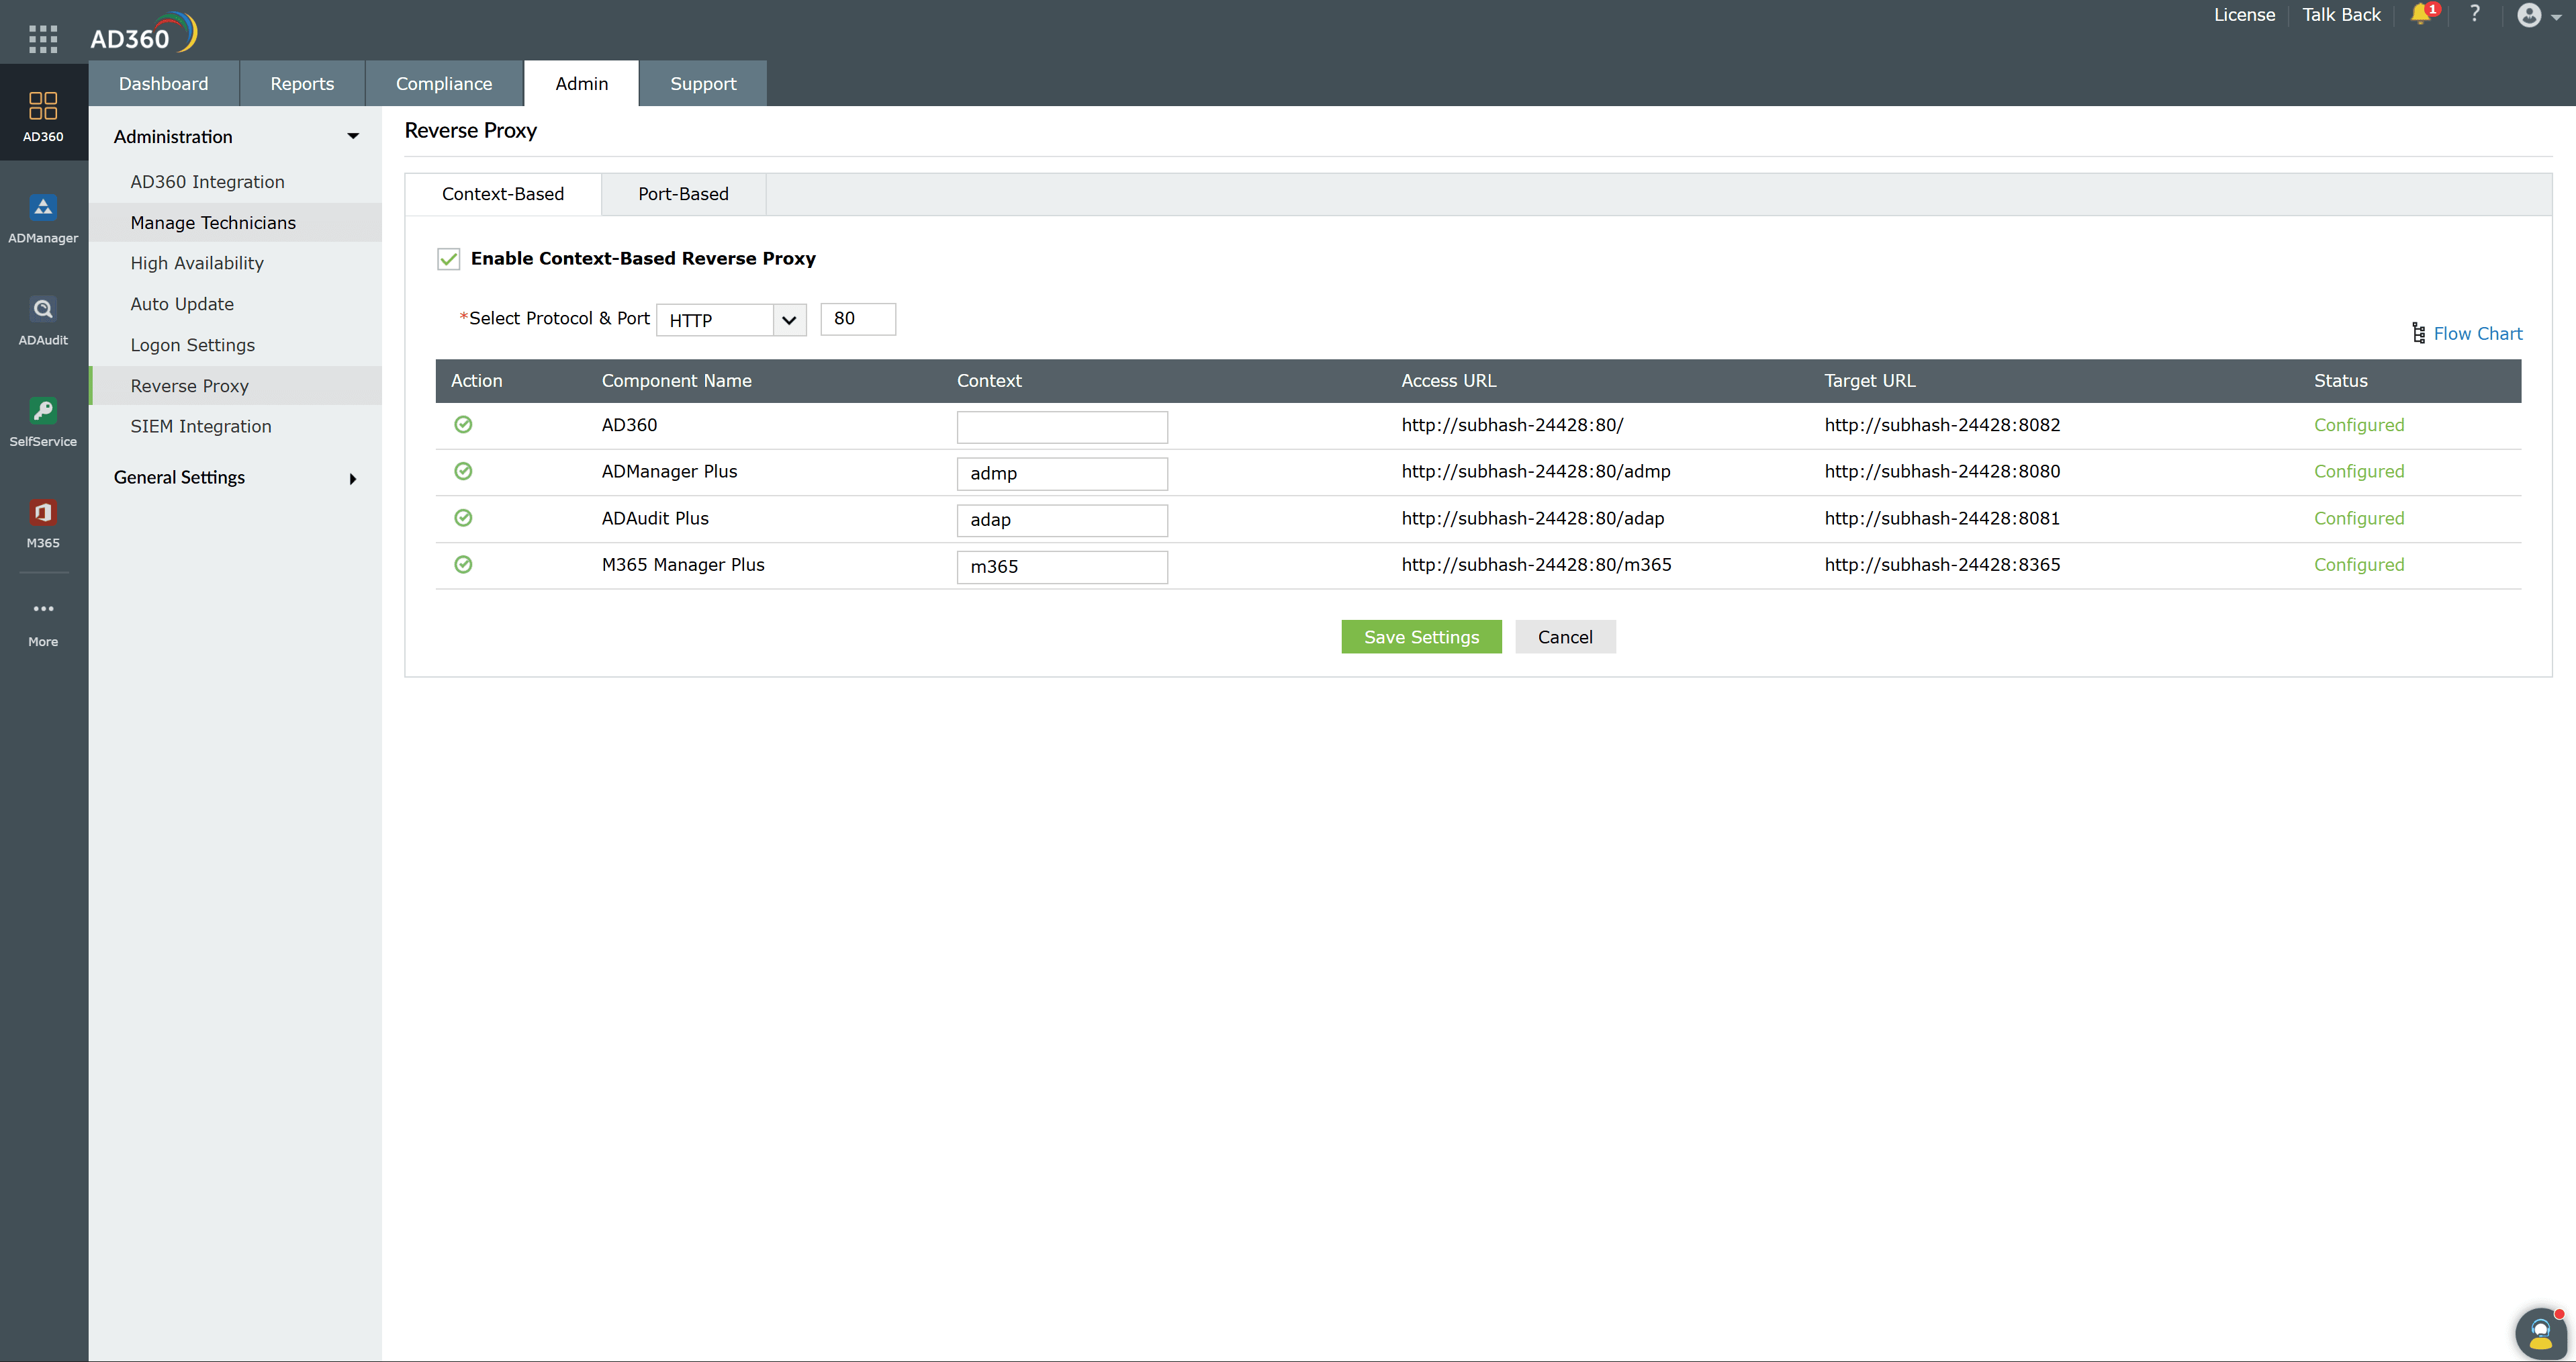This screenshot has height=1362, width=2576.
Task: Click Configured status for ADManager Plus
Action: click(x=2359, y=471)
